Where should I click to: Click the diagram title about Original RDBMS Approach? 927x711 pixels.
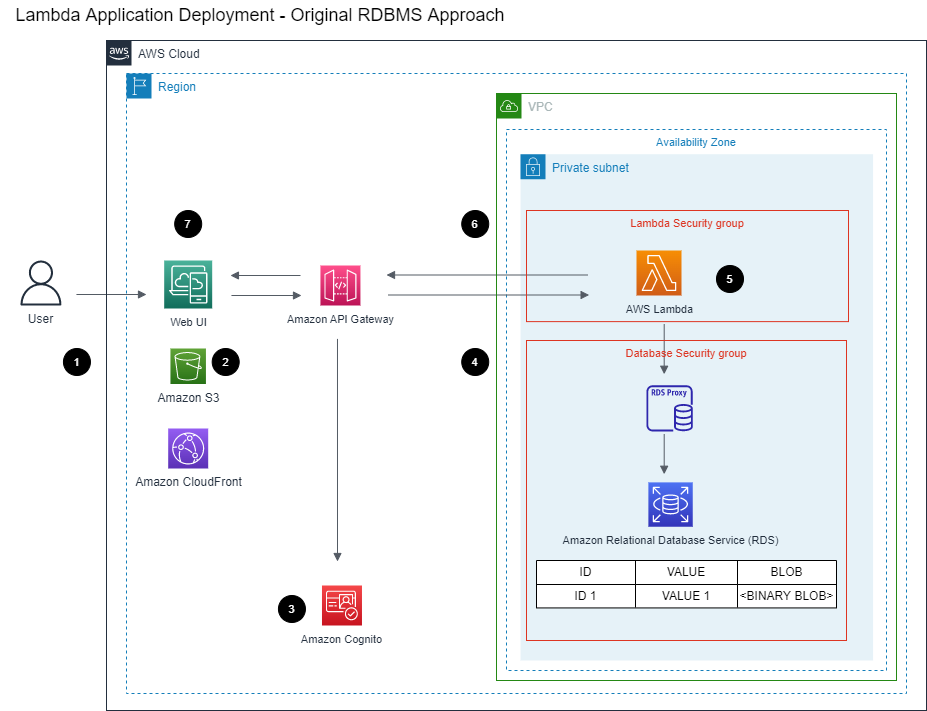coord(260,15)
